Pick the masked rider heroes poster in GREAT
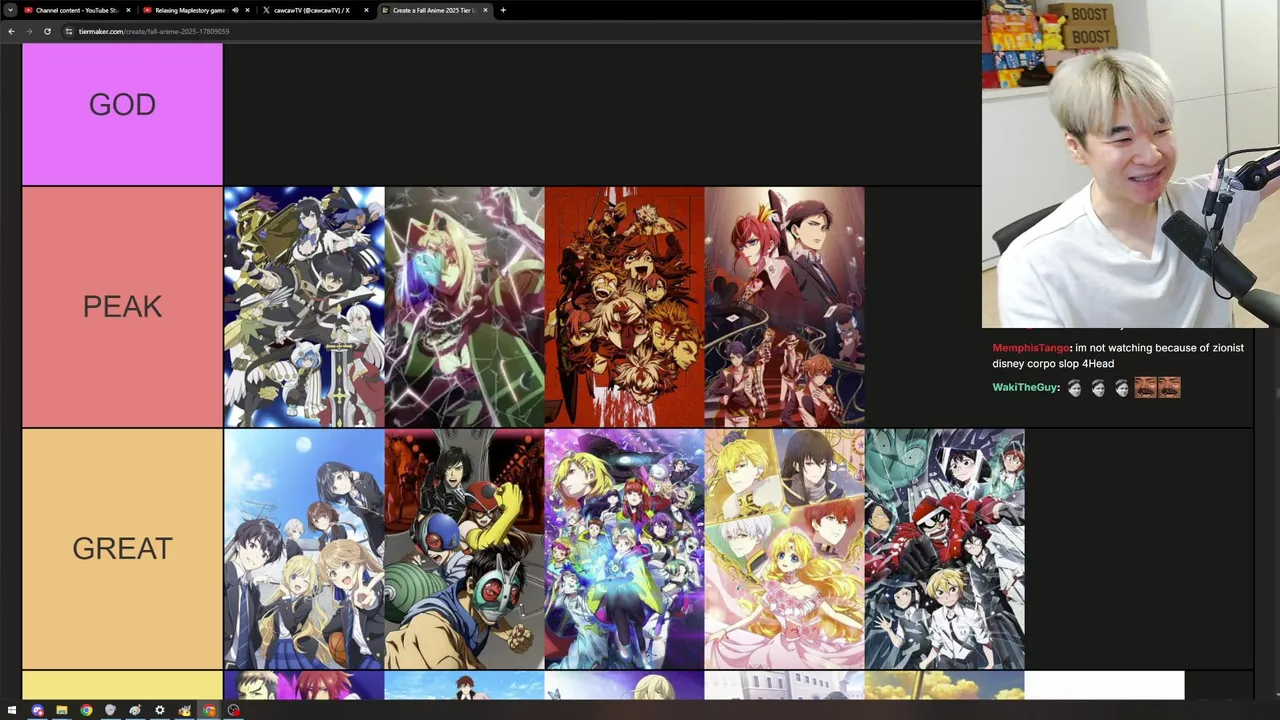 [464, 549]
